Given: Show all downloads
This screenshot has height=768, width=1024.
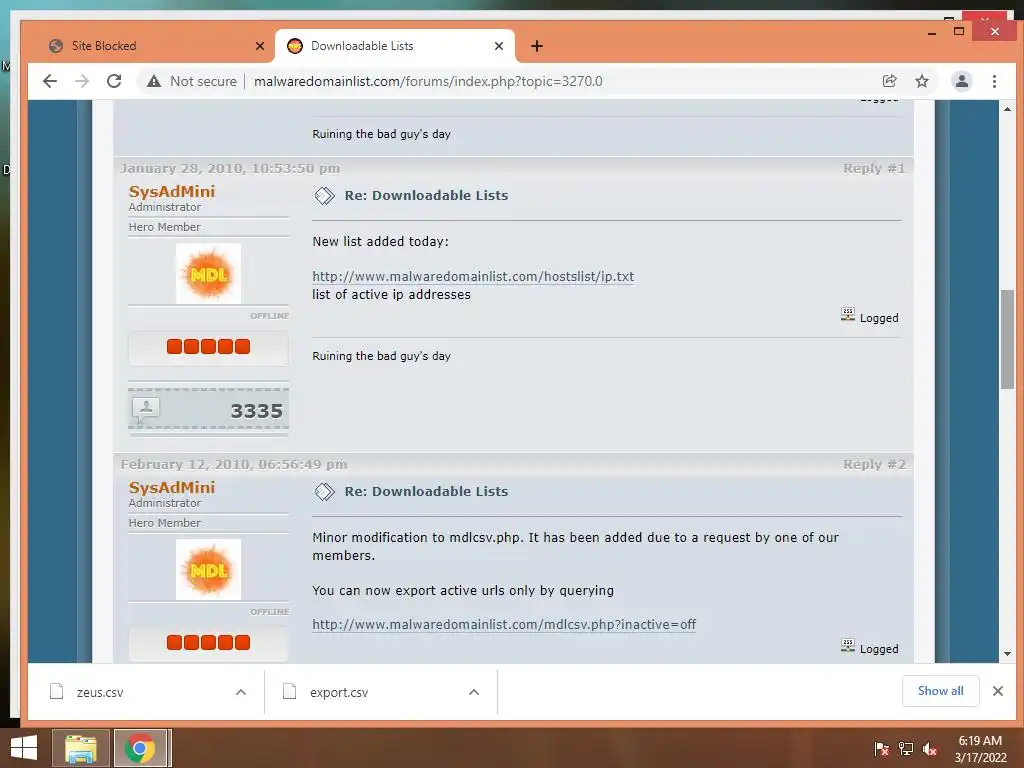Looking at the screenshot, I should 940,691.
